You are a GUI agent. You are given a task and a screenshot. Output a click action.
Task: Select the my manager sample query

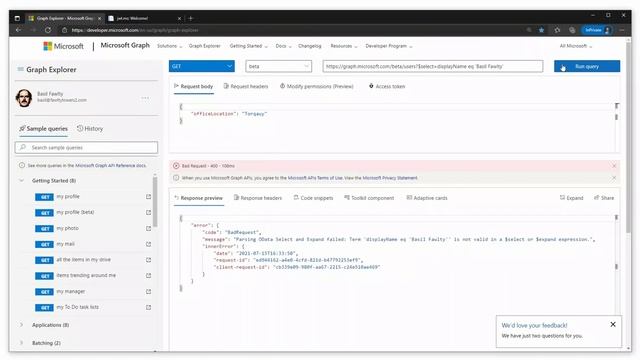[x=71, y=291]
